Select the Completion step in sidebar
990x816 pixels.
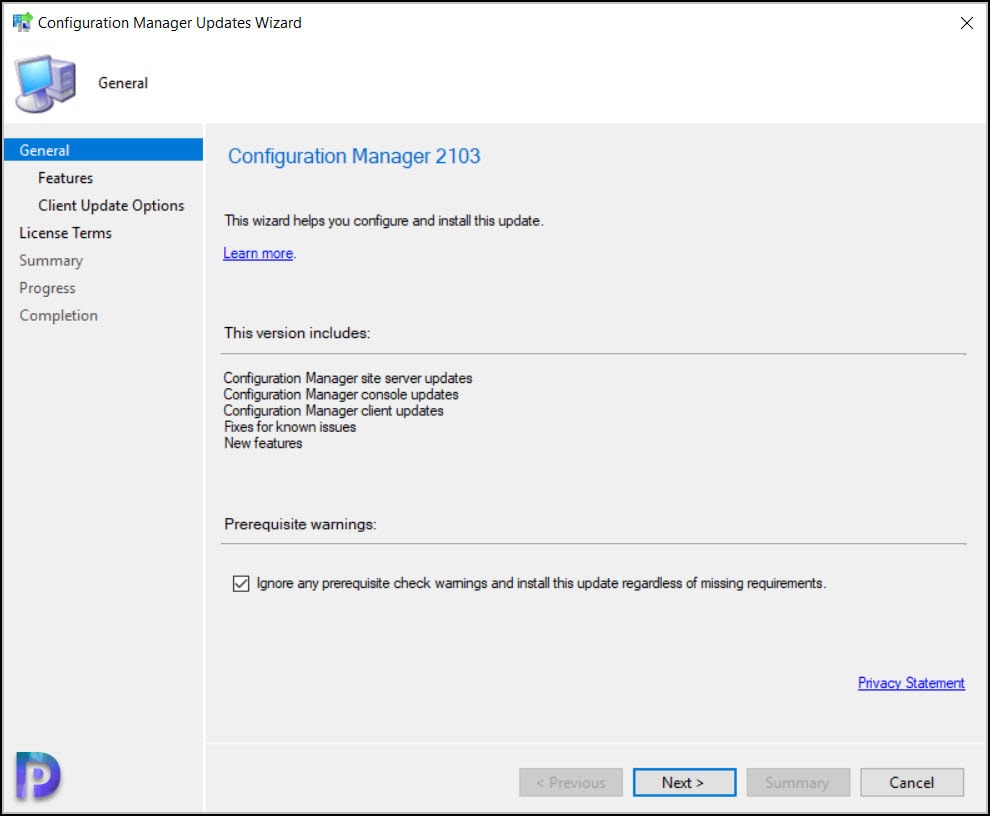pyautogui.click(x=59, y=316)
